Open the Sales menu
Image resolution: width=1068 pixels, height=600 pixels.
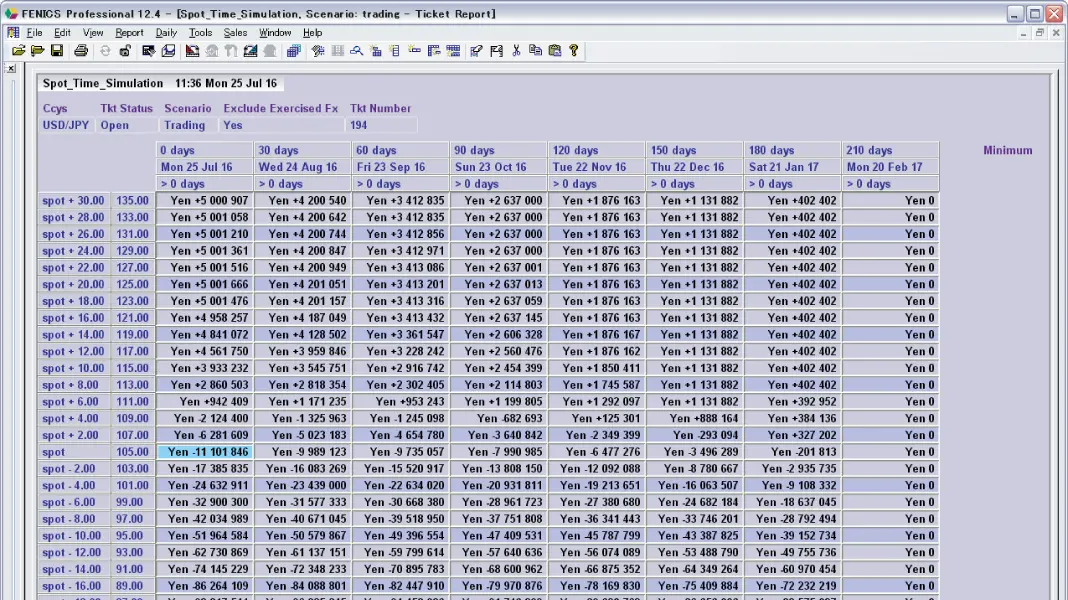click(235, 33)
